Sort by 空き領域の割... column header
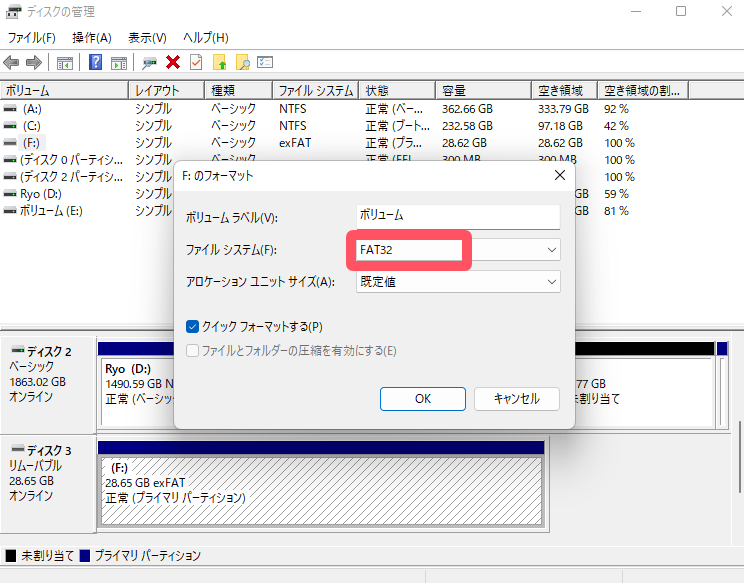744x583 pixels. (x=643, y=90)
